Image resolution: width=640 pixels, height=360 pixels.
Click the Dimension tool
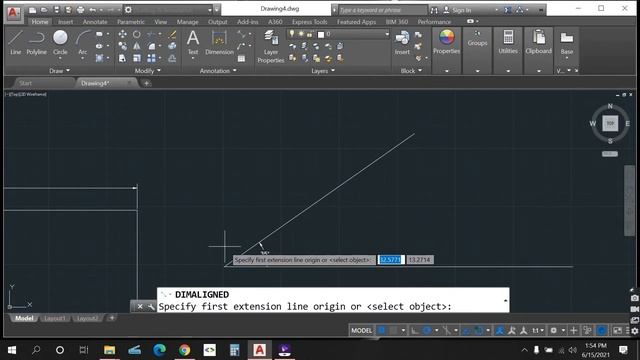point(219,42)
